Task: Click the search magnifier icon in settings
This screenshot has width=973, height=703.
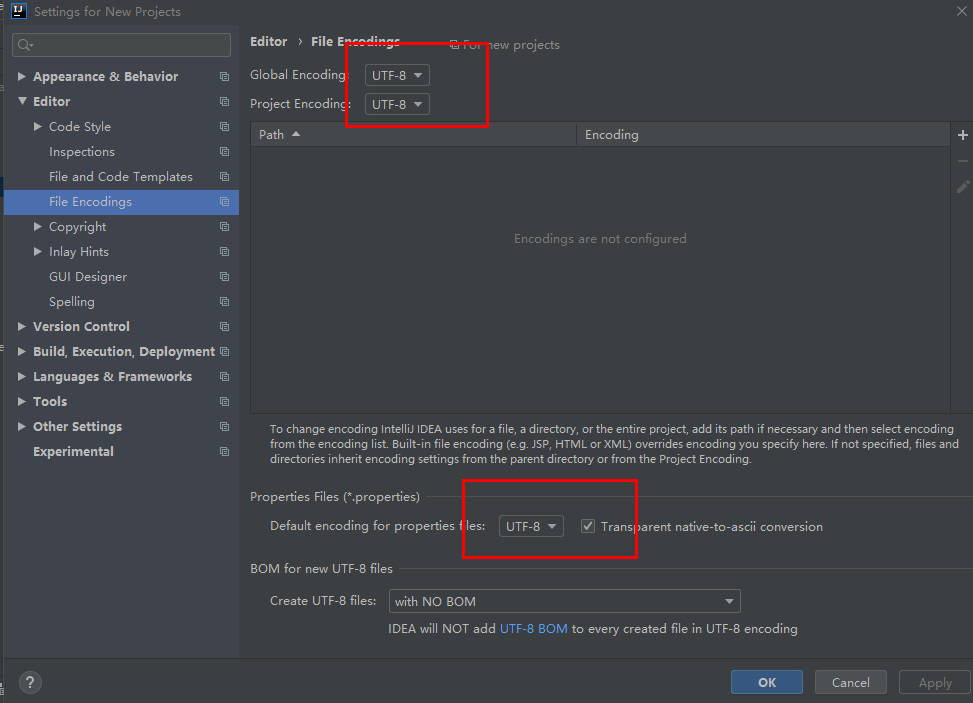Action: point(25,45)
